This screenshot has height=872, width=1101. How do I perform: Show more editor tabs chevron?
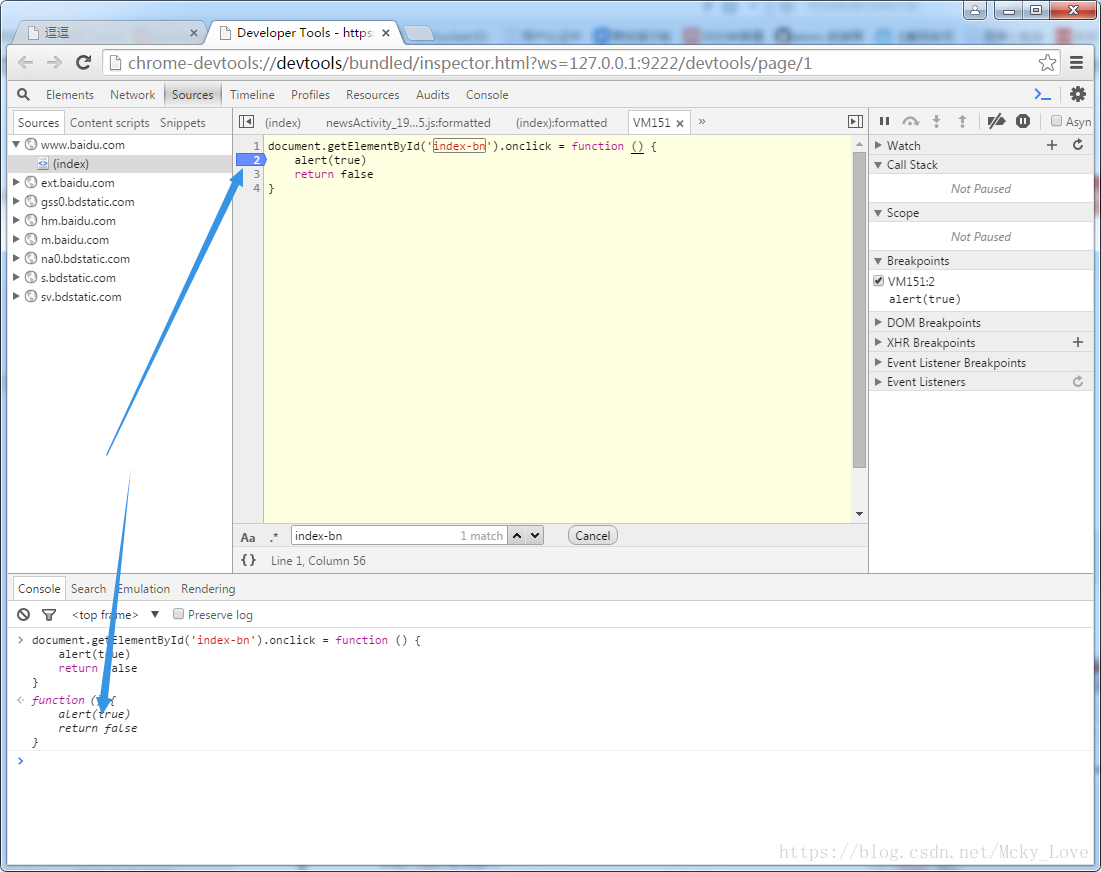701,121
